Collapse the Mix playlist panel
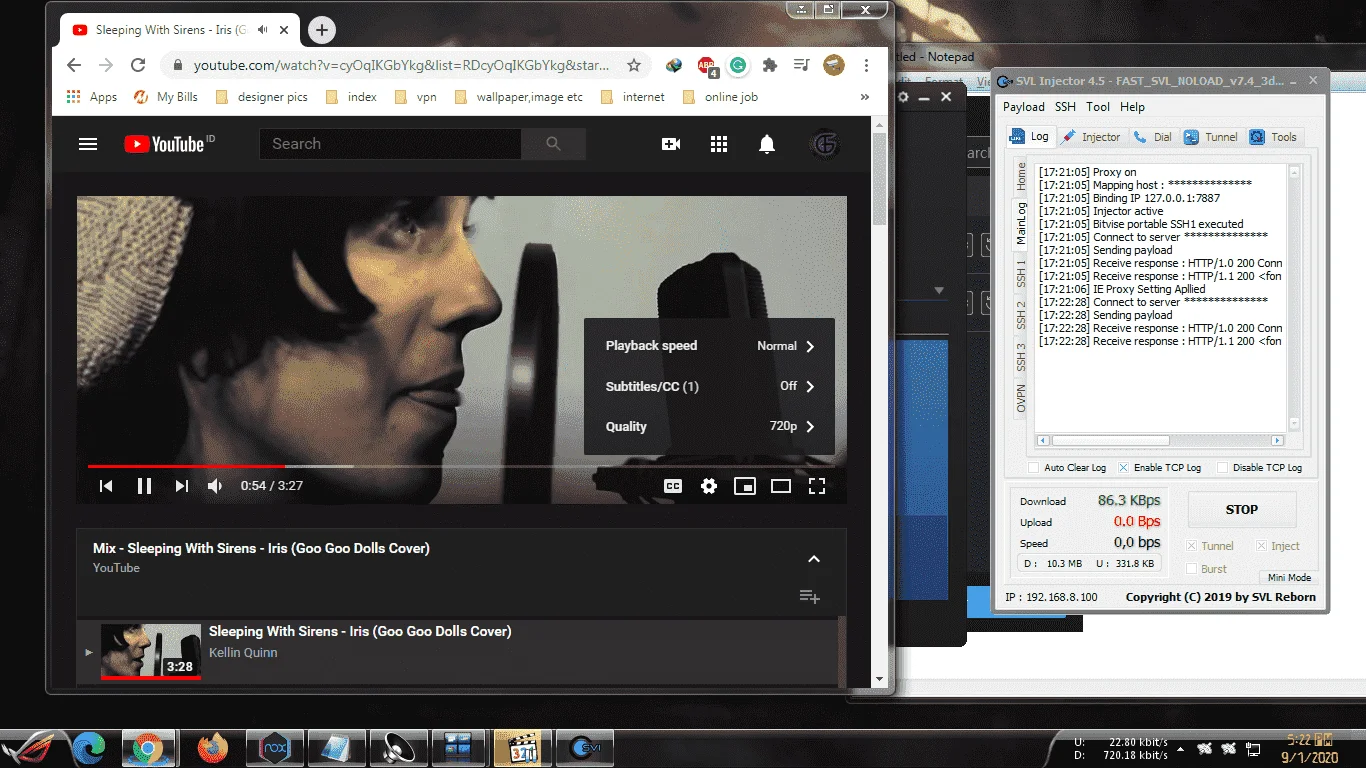1366x768 pixels. [814, 558]
